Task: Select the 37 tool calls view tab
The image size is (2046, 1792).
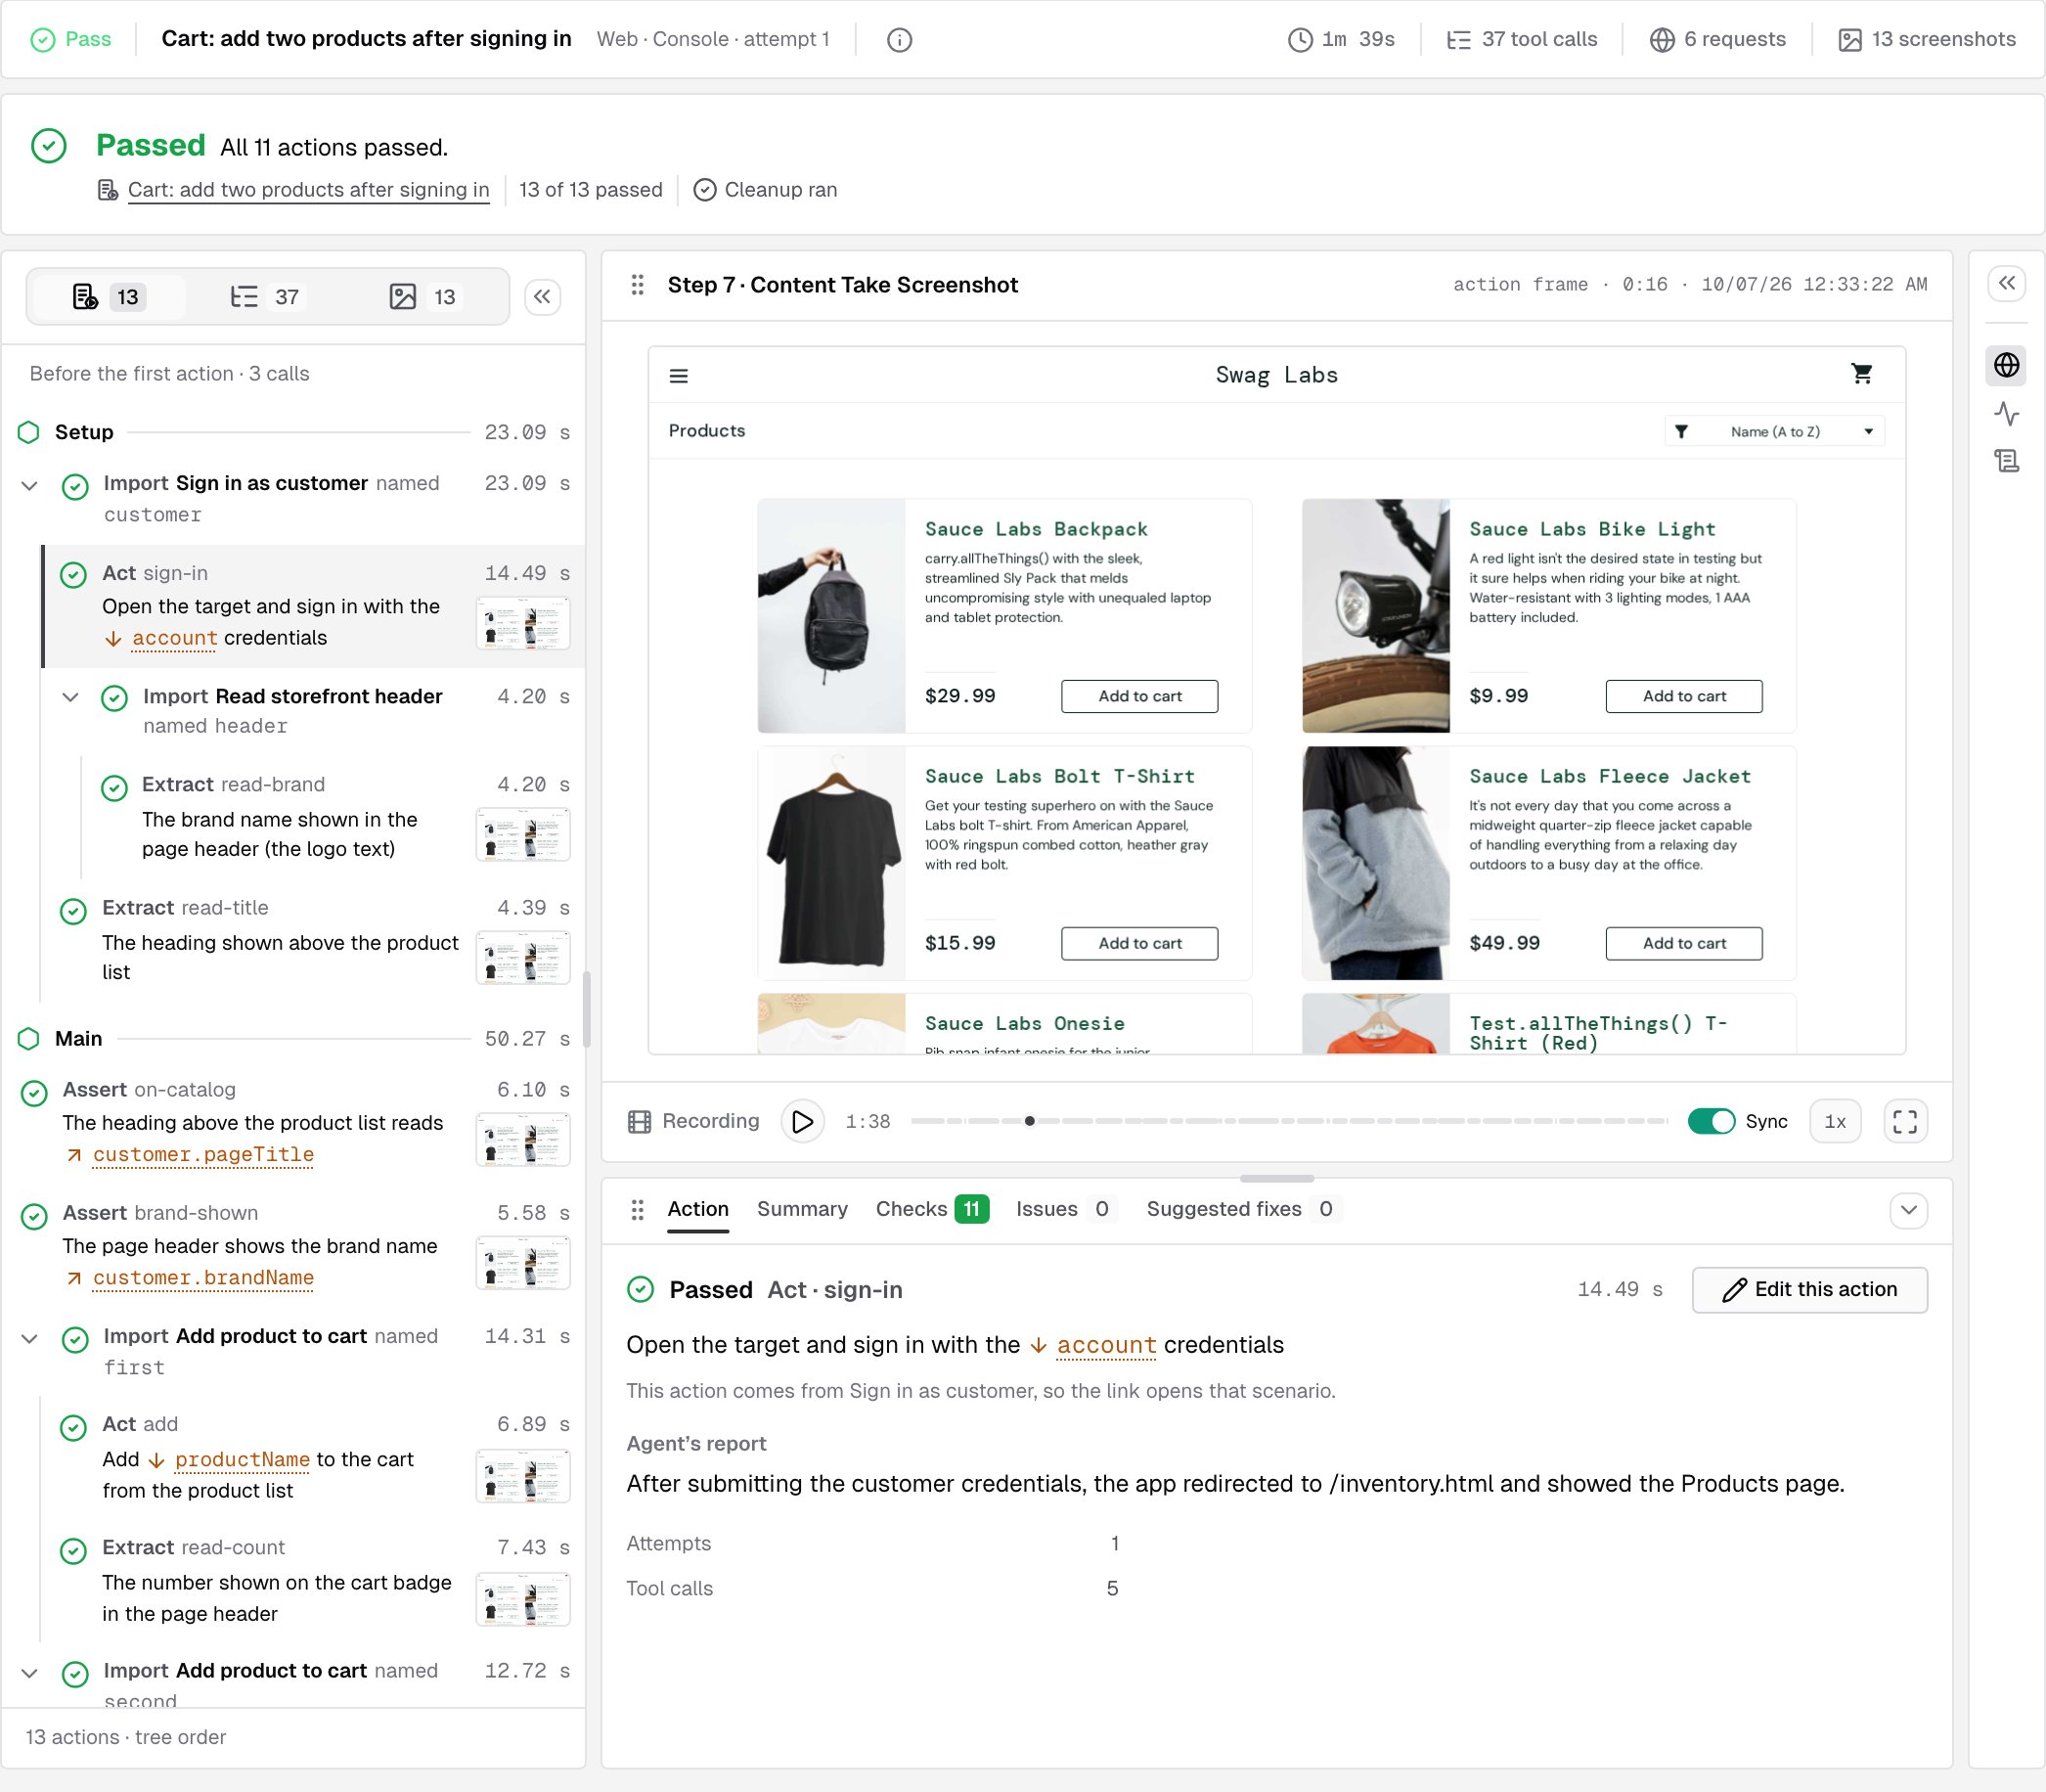Action: click(x=265, y=297)
